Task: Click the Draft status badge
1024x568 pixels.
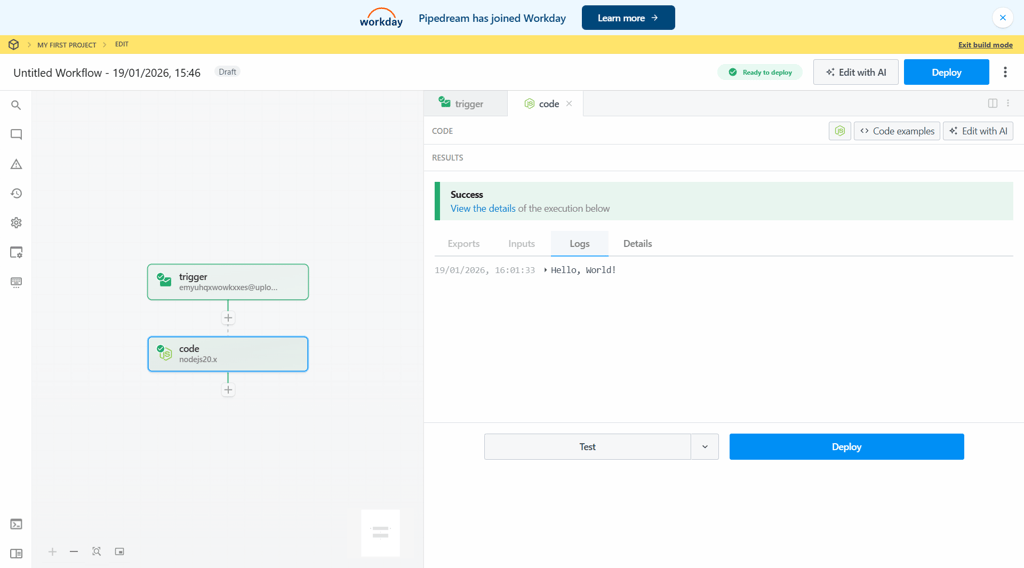Action: pyautogui.click(x=227, y=72)
